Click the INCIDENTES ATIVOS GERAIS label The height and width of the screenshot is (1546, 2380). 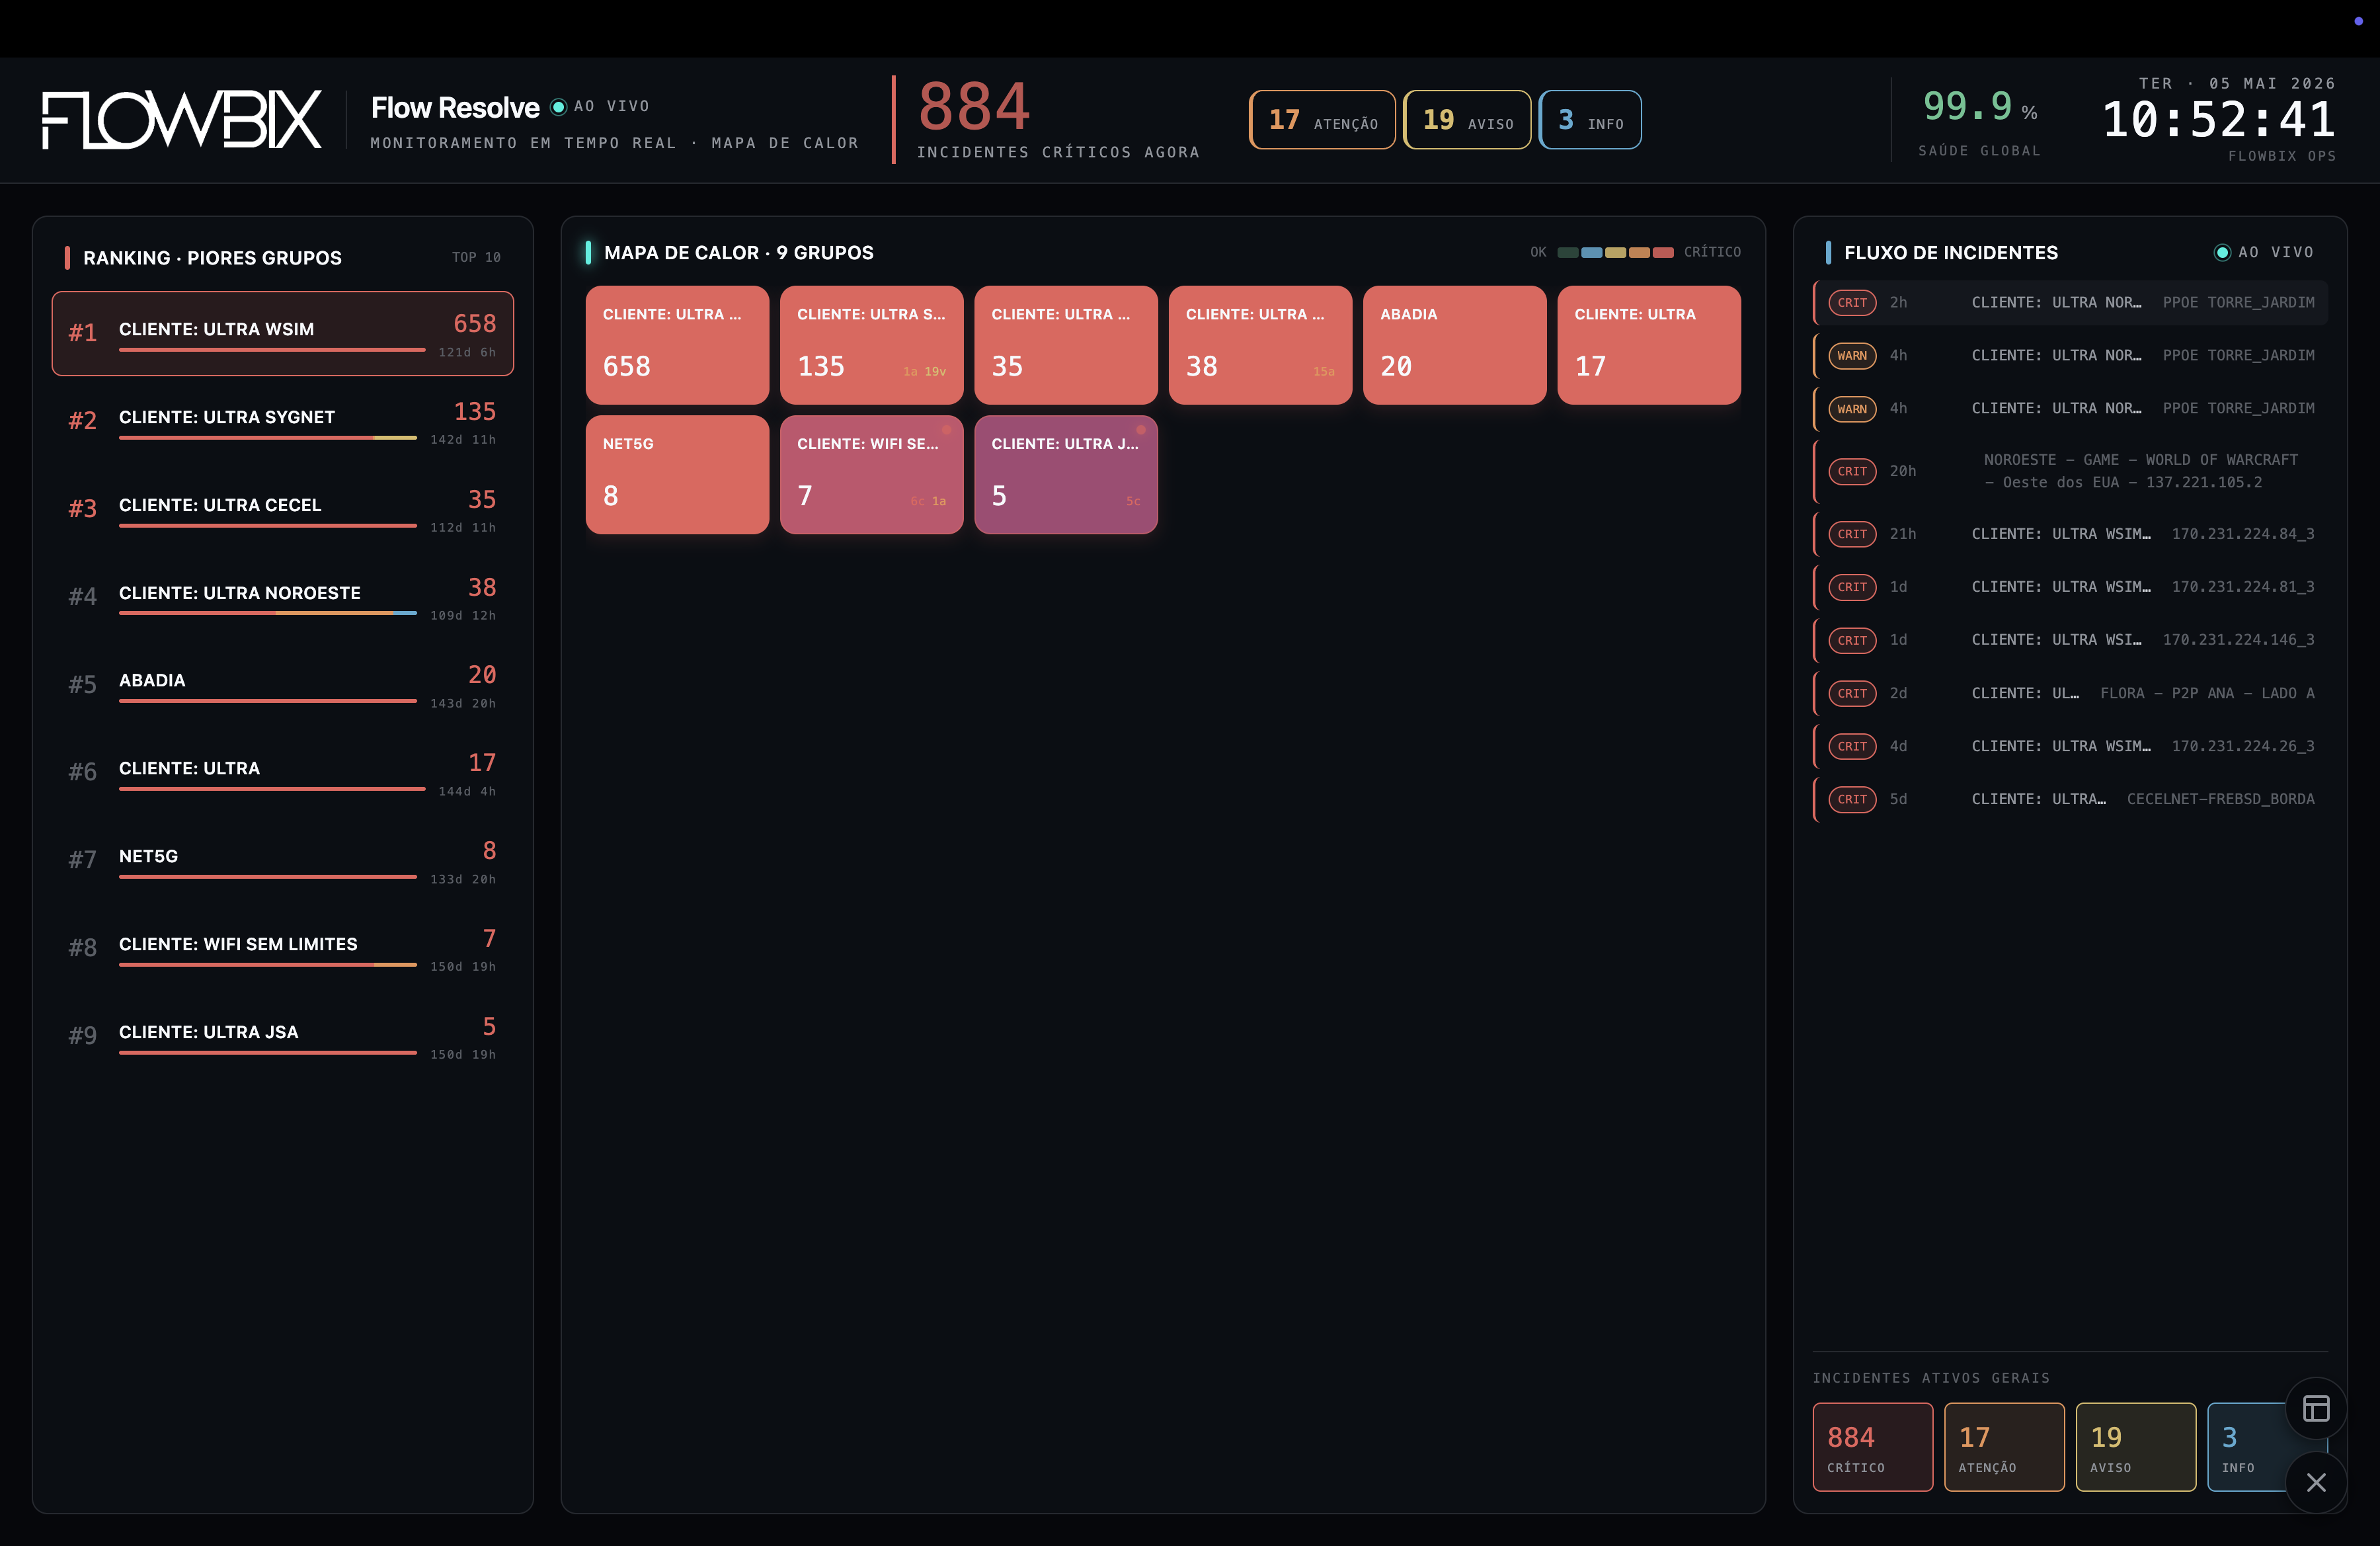pyautogui.click(x=1931, y=1378)
